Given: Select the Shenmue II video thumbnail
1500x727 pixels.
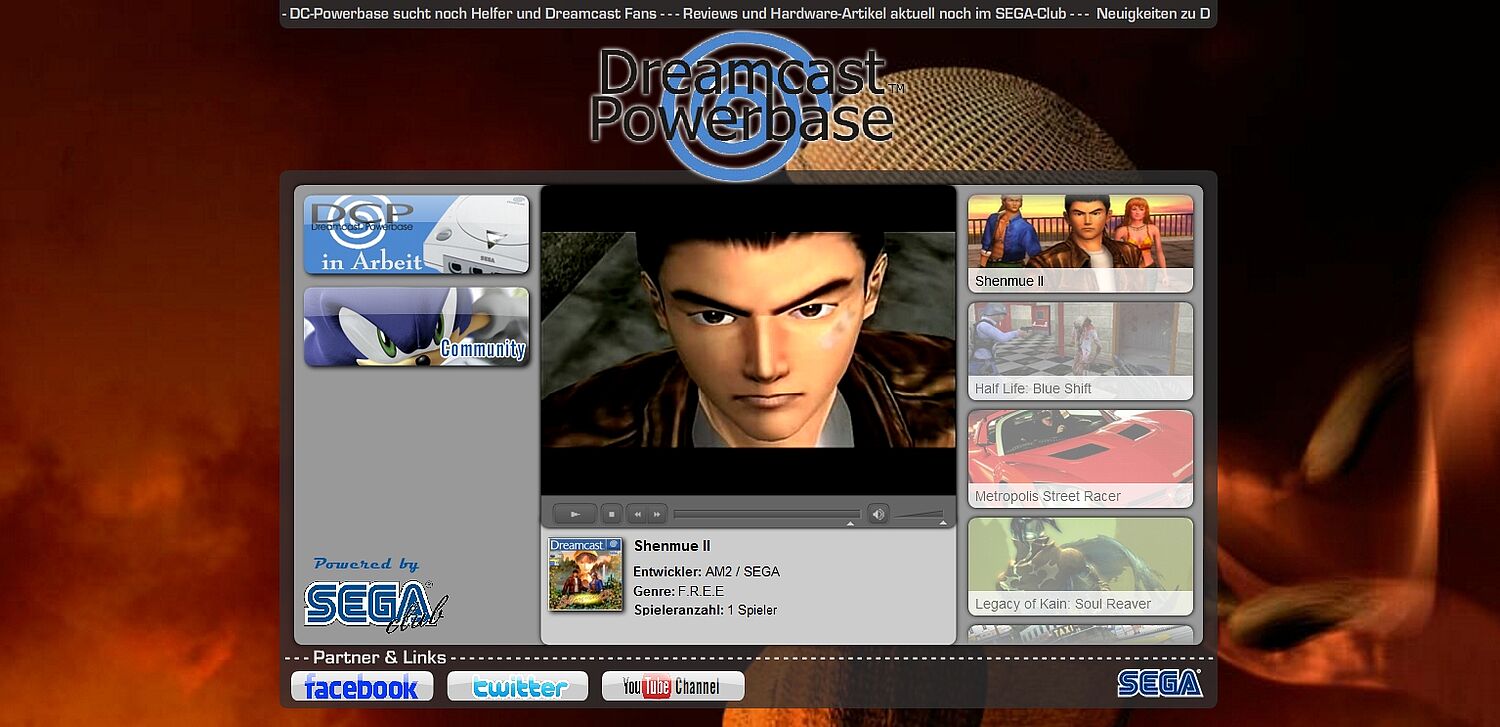Looking at the screenshot, I should (x=1080, y=243).
